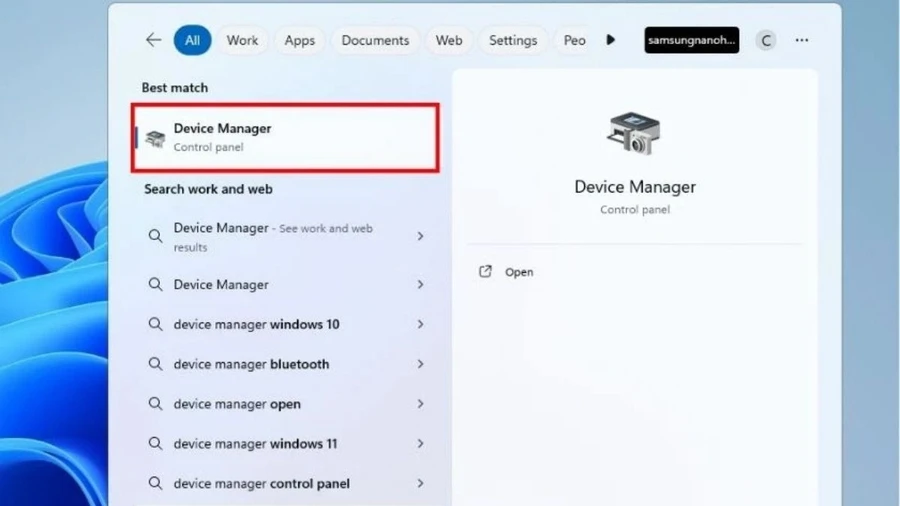This screenshot has width=900, height=506.
Task: Switch to the Web filter tab
Action: [x=449, y=40]
